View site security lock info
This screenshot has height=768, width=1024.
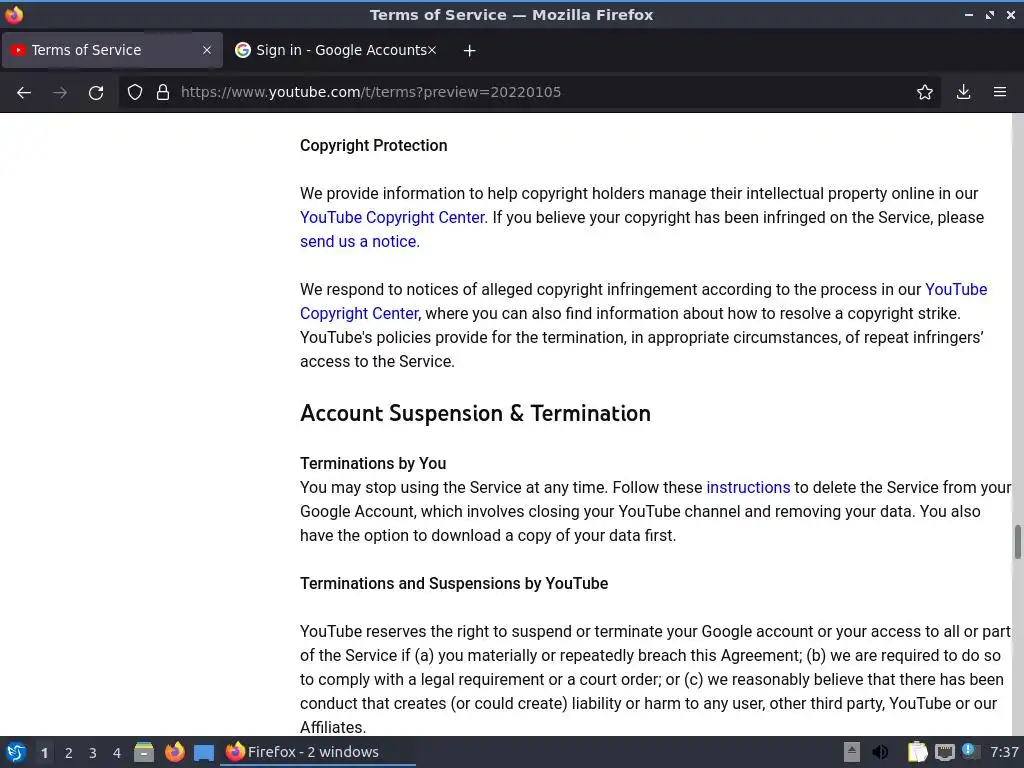coord(163,92)
